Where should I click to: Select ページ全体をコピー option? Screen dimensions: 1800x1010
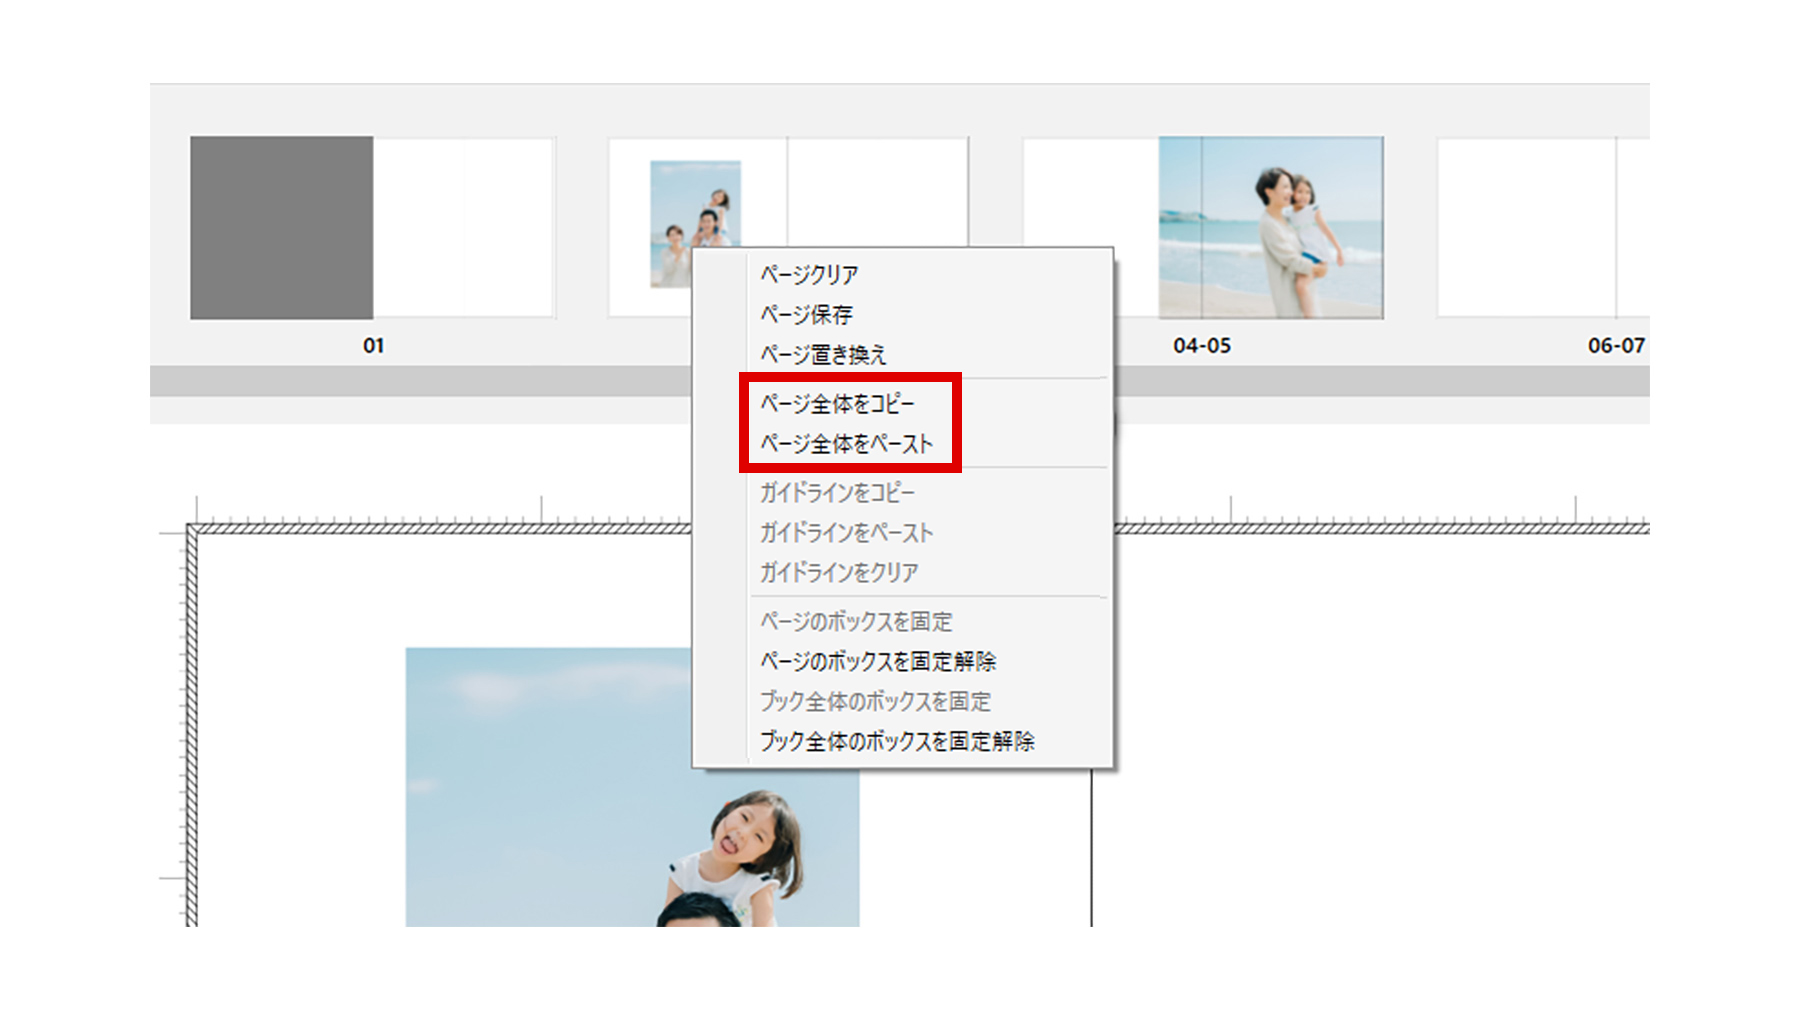[837, 403]
